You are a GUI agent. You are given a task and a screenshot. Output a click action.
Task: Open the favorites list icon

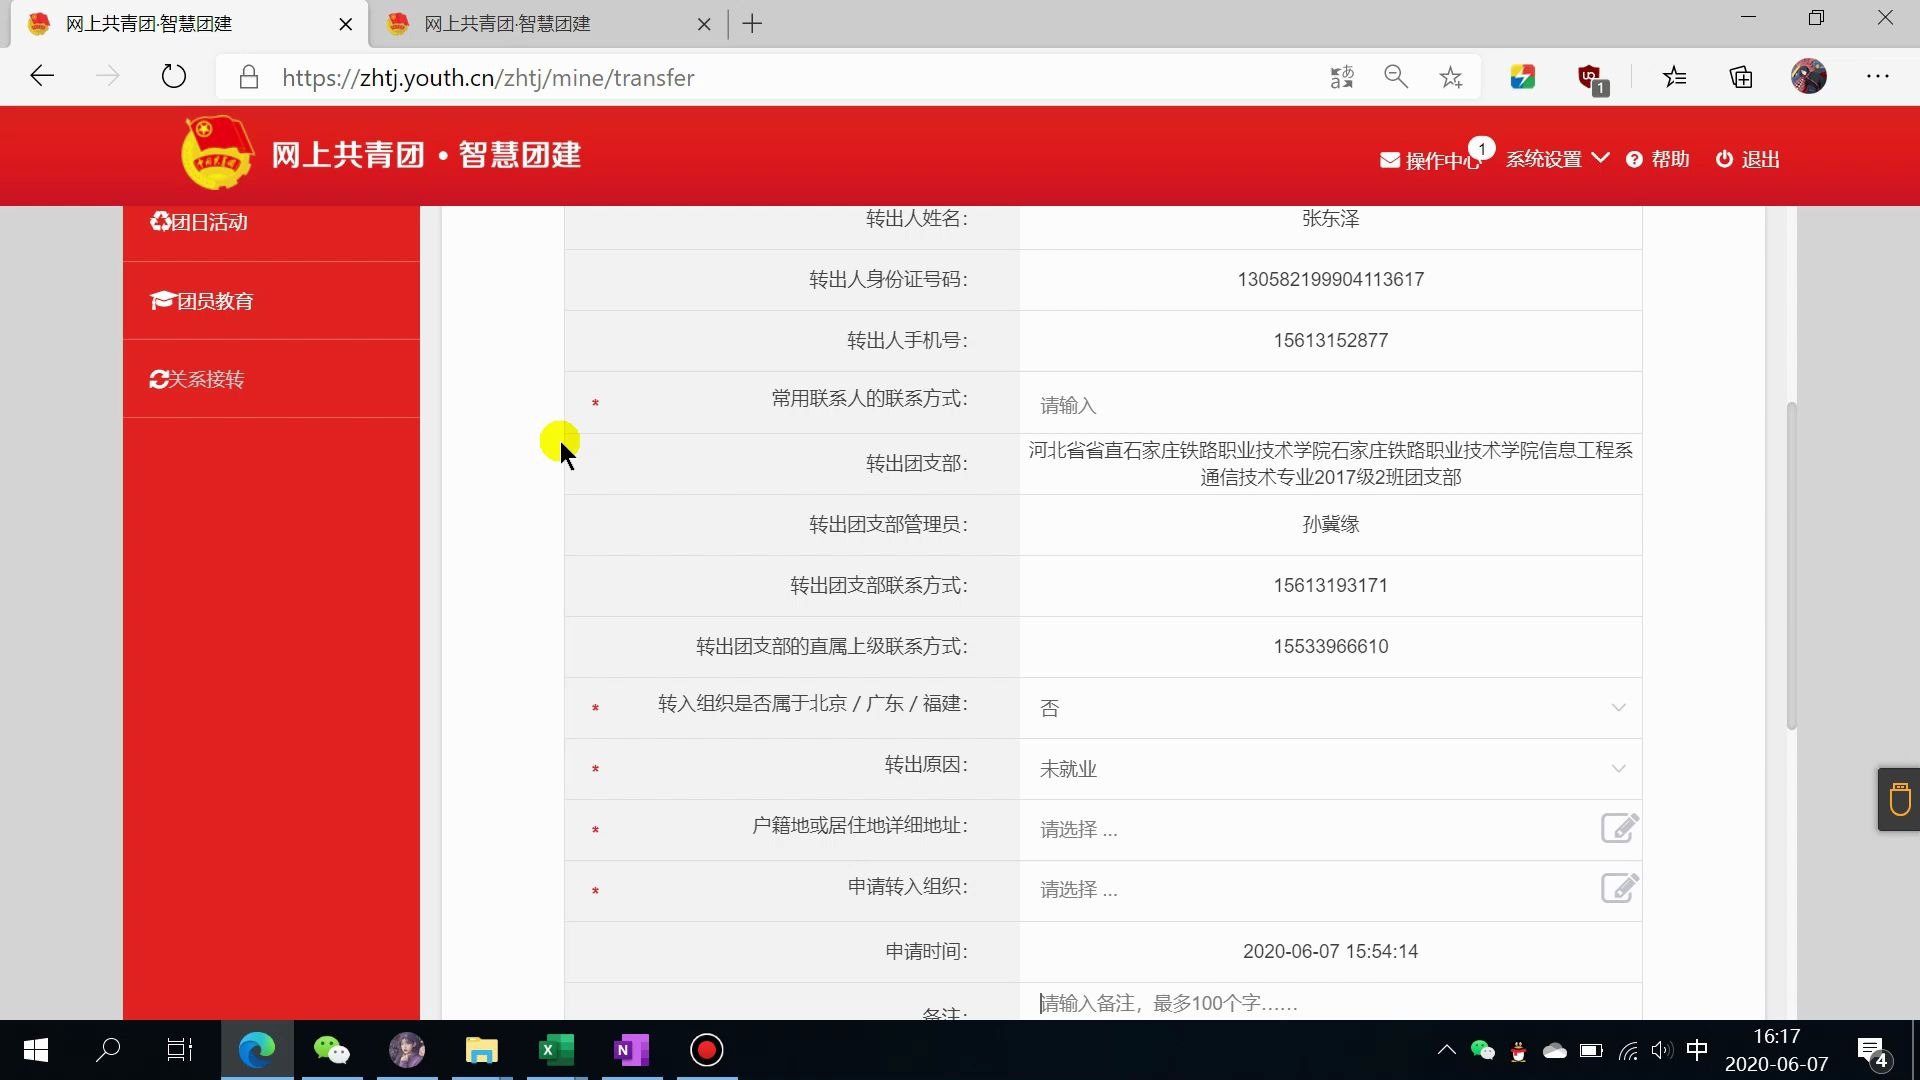click(x=1675, y=77)
